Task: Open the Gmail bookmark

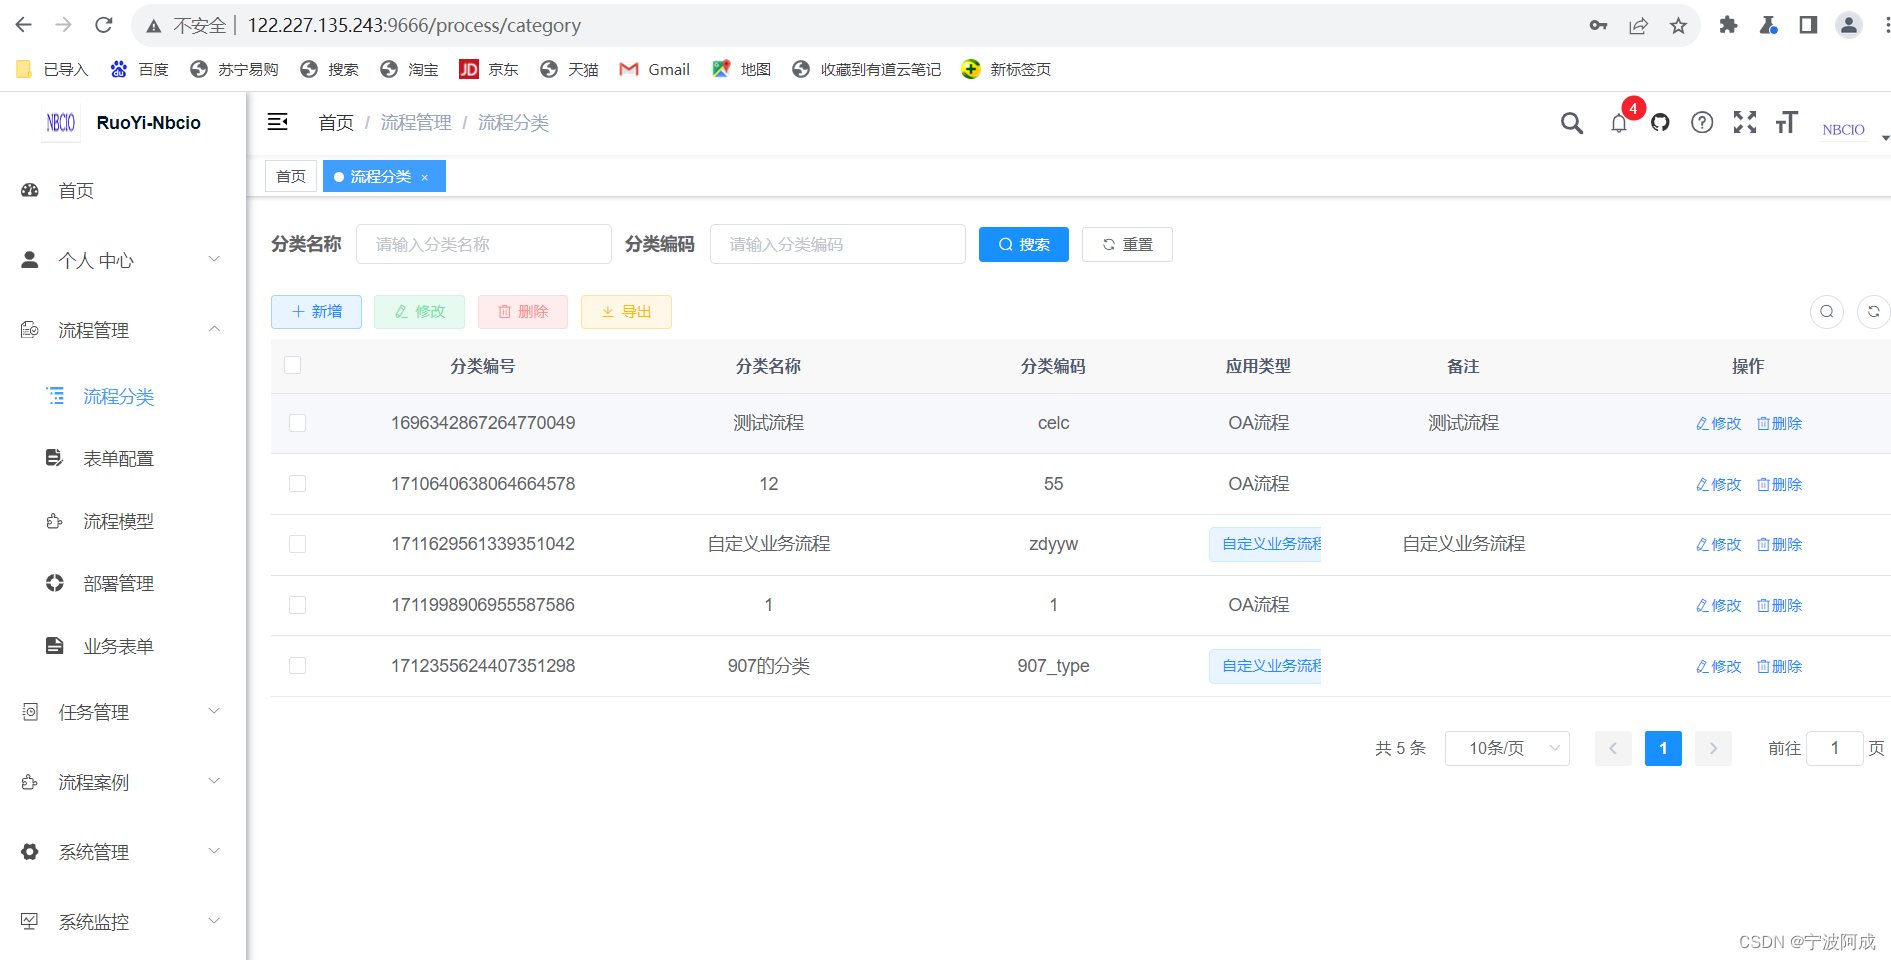Action: [655, 69]
